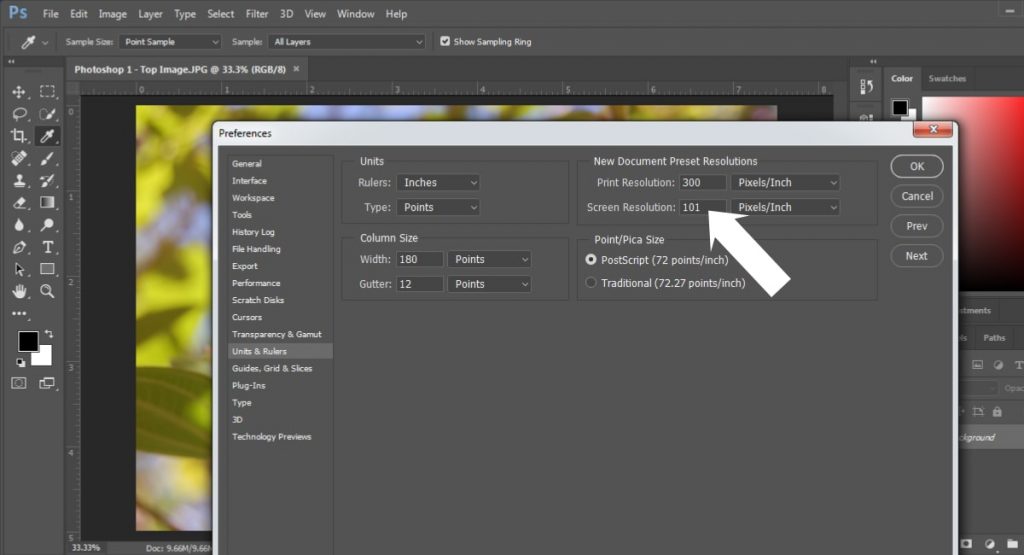This screenshot has height=555, width=1024.
Task: Select PostScript (72 points/inch) radio option
Action: 591,260
